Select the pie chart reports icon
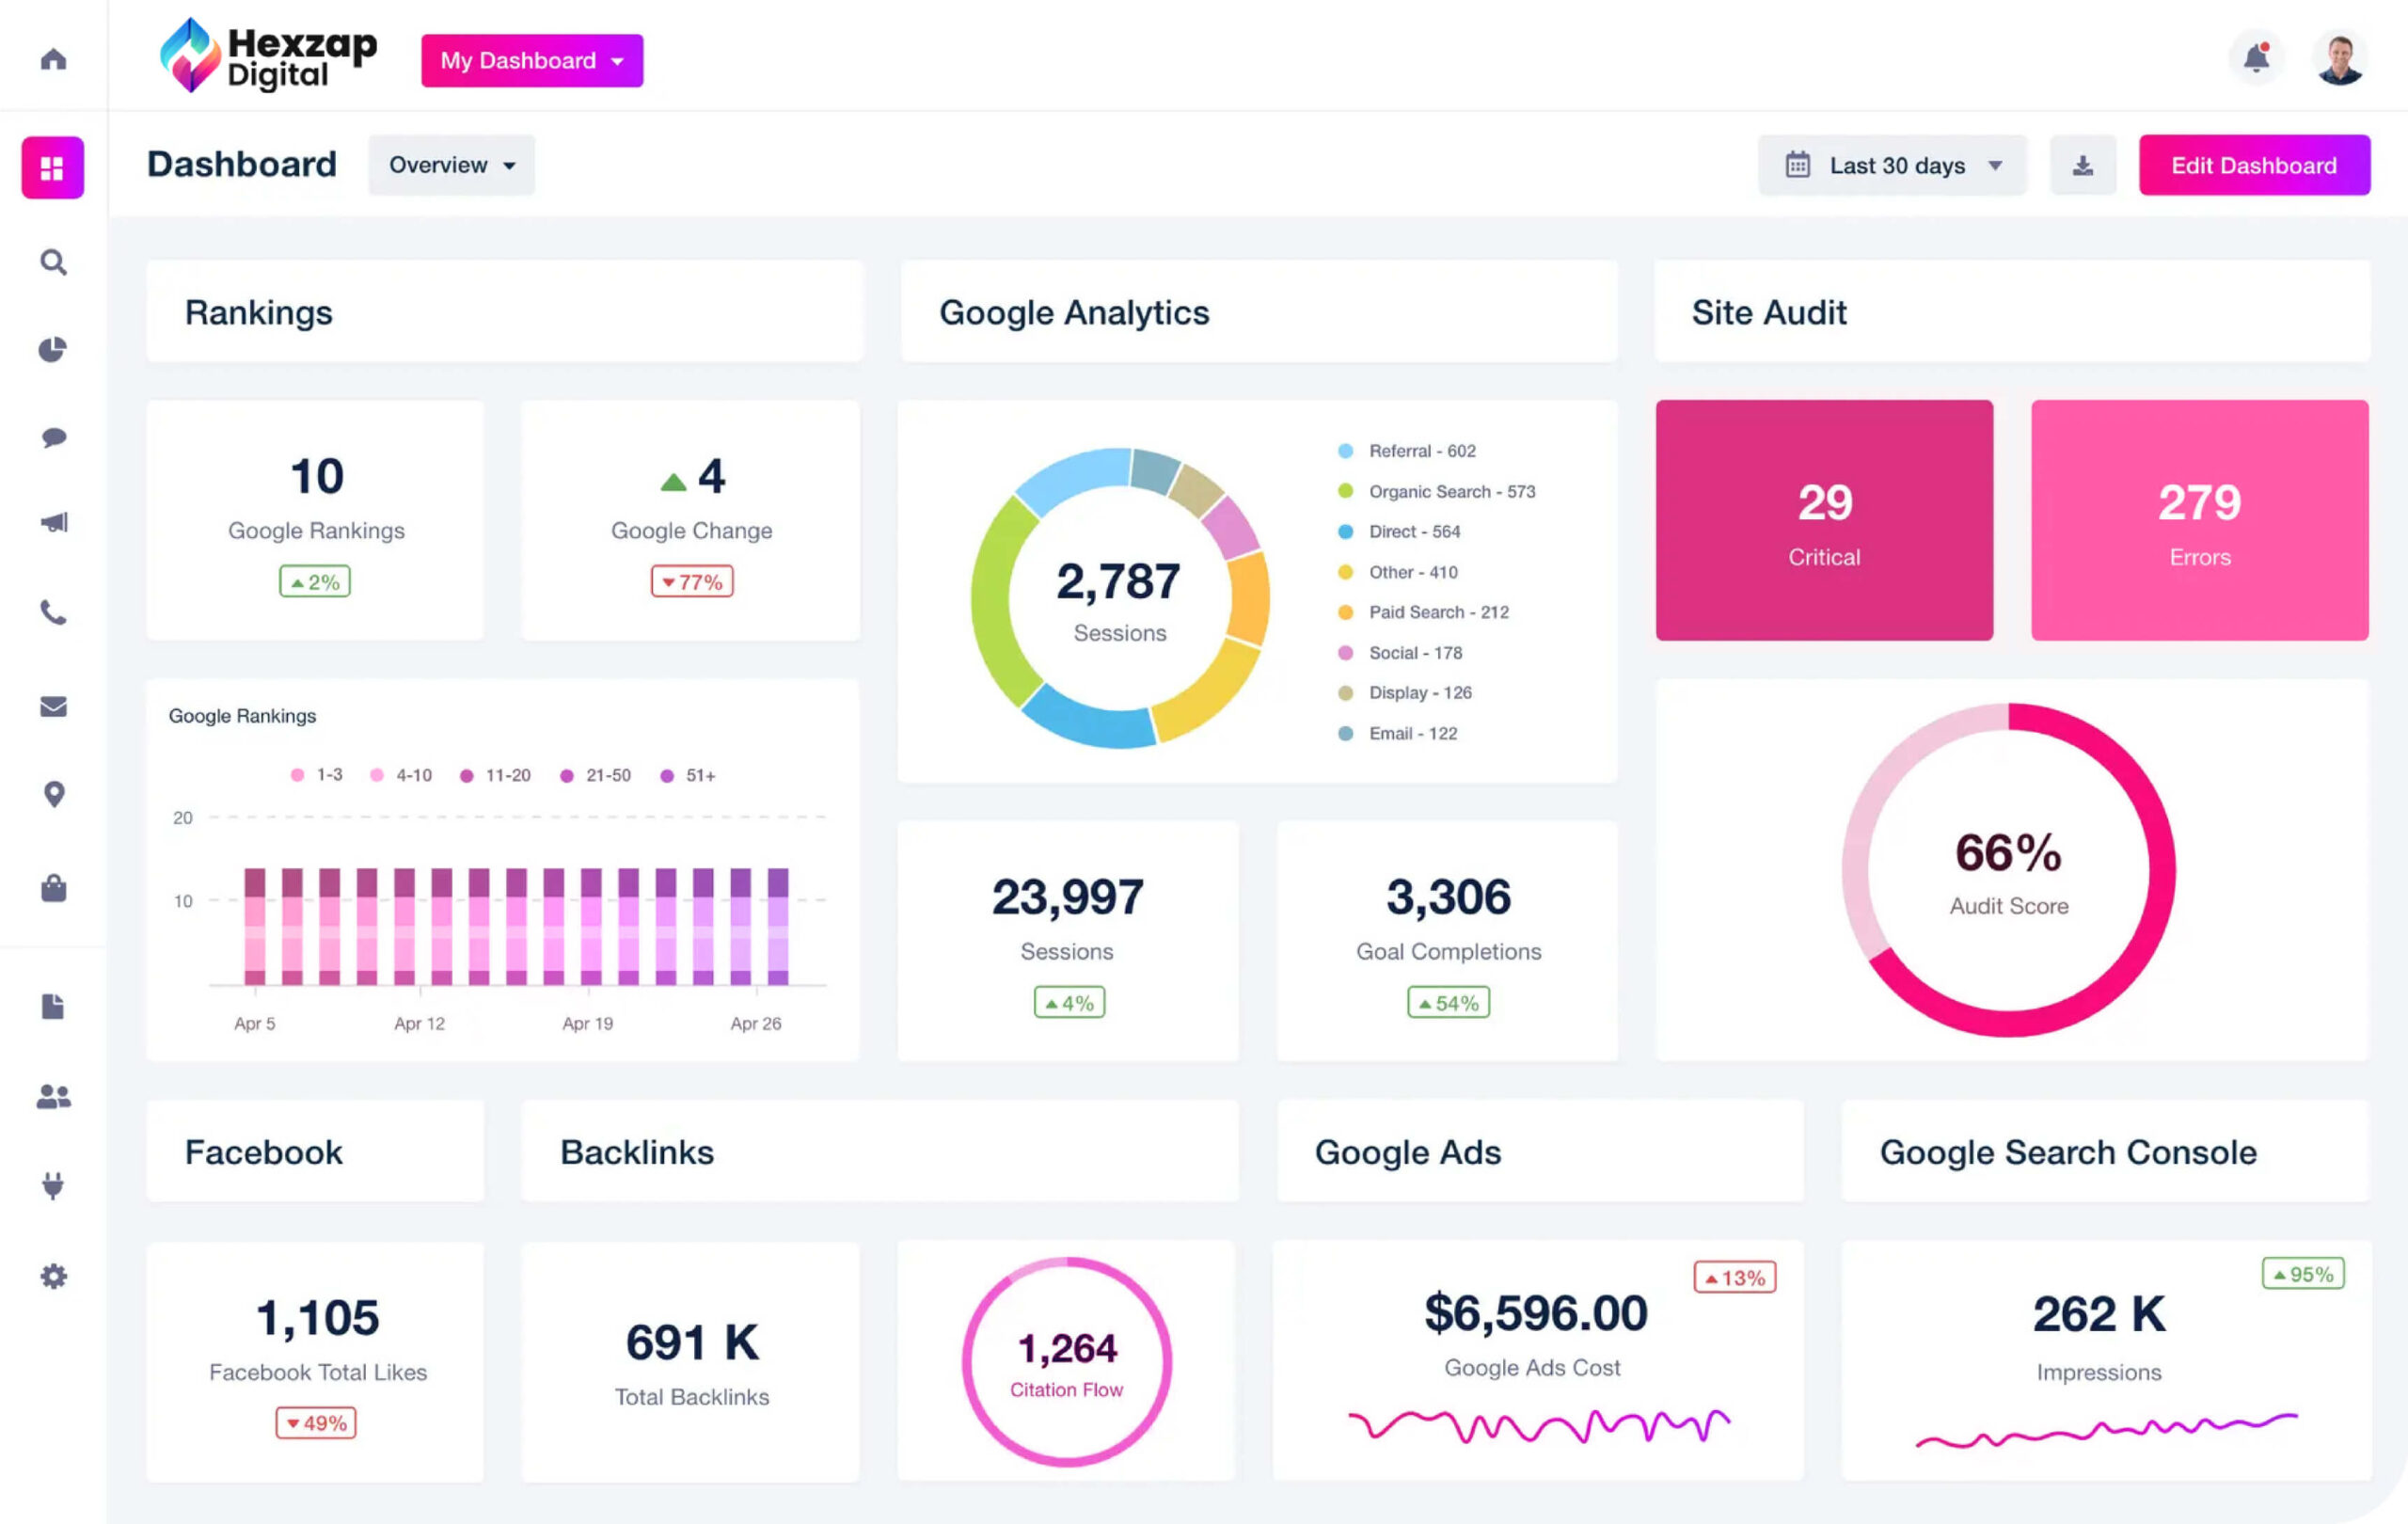 tap(53, 349)
